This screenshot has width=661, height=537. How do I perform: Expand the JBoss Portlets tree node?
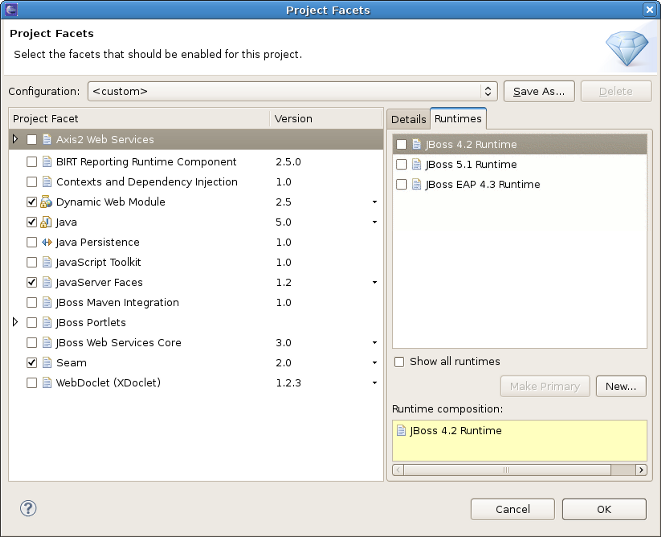16,322
